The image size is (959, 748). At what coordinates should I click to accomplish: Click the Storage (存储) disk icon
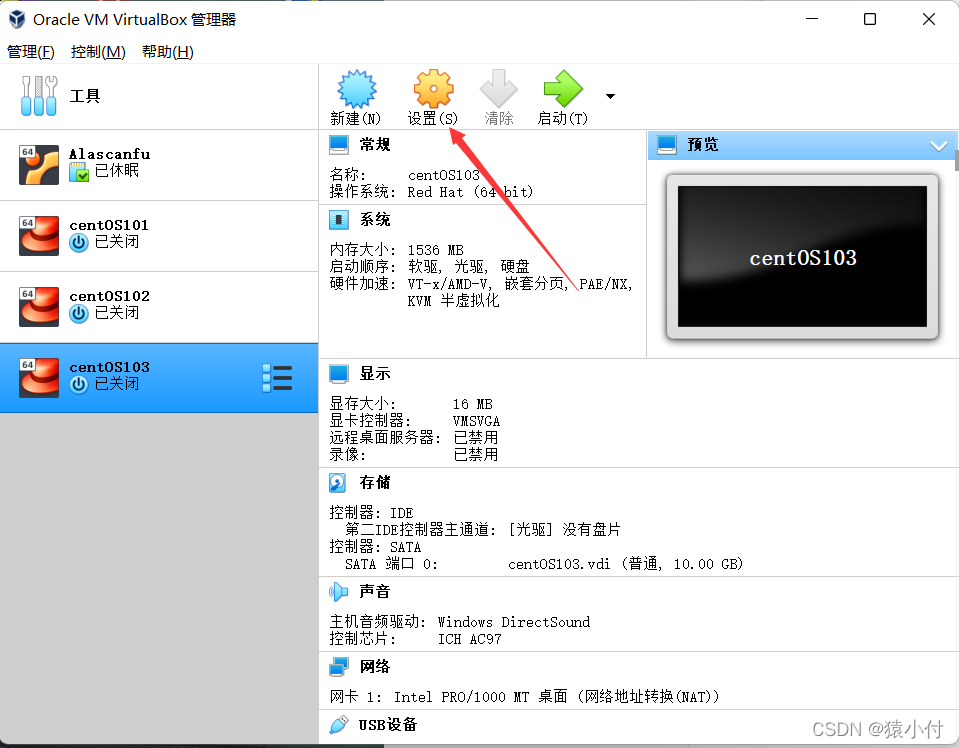338,483
